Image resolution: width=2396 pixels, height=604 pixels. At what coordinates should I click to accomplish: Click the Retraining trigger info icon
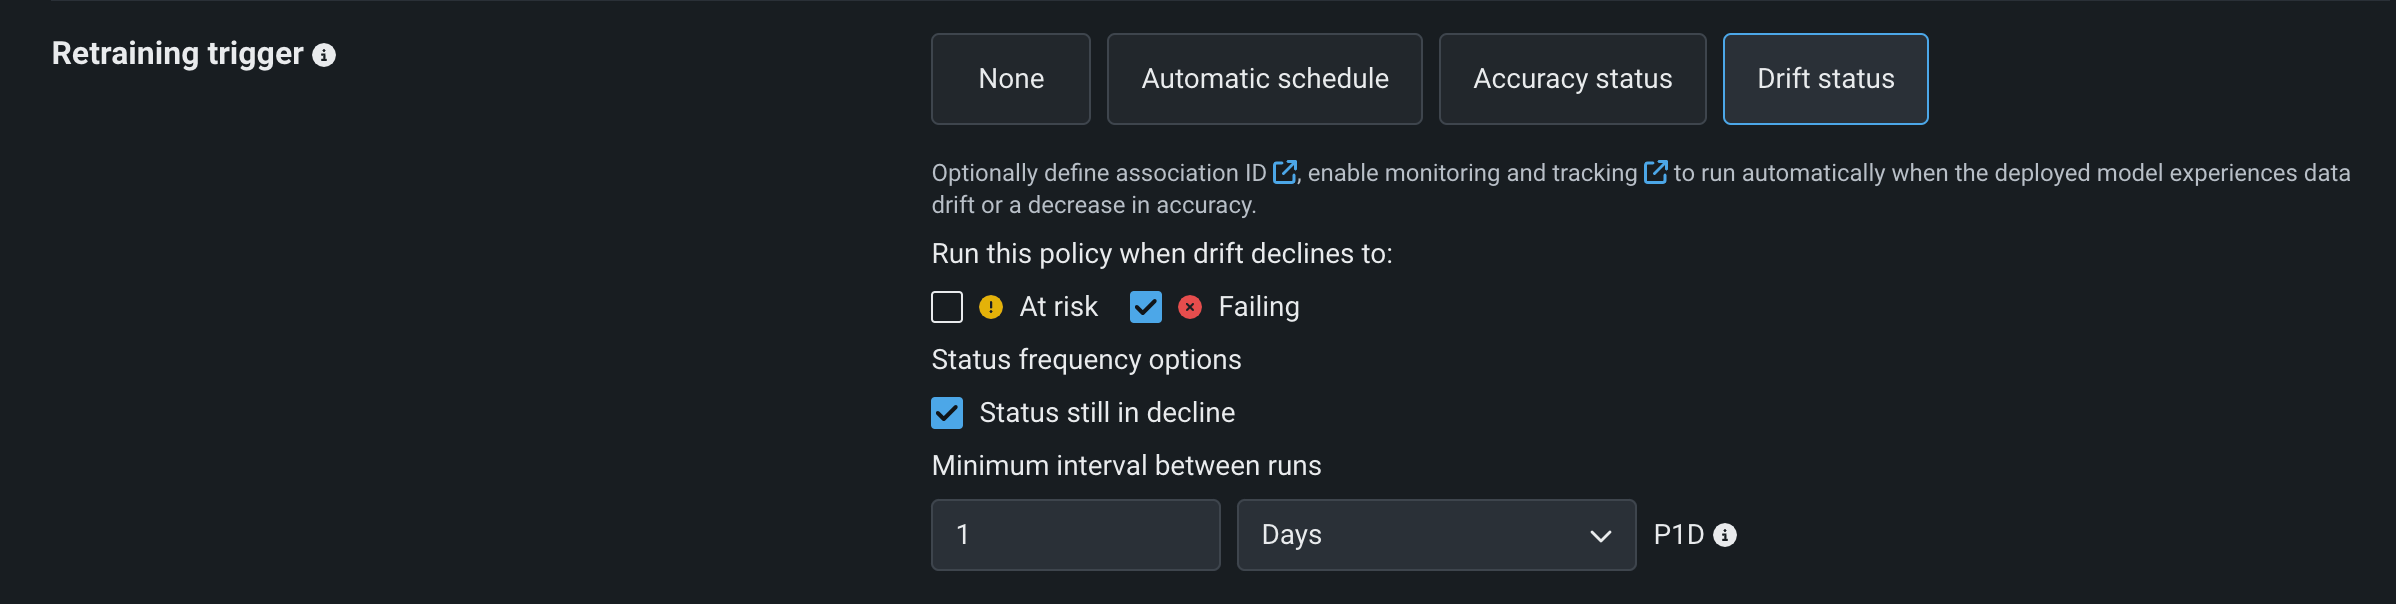click(324, 55)
